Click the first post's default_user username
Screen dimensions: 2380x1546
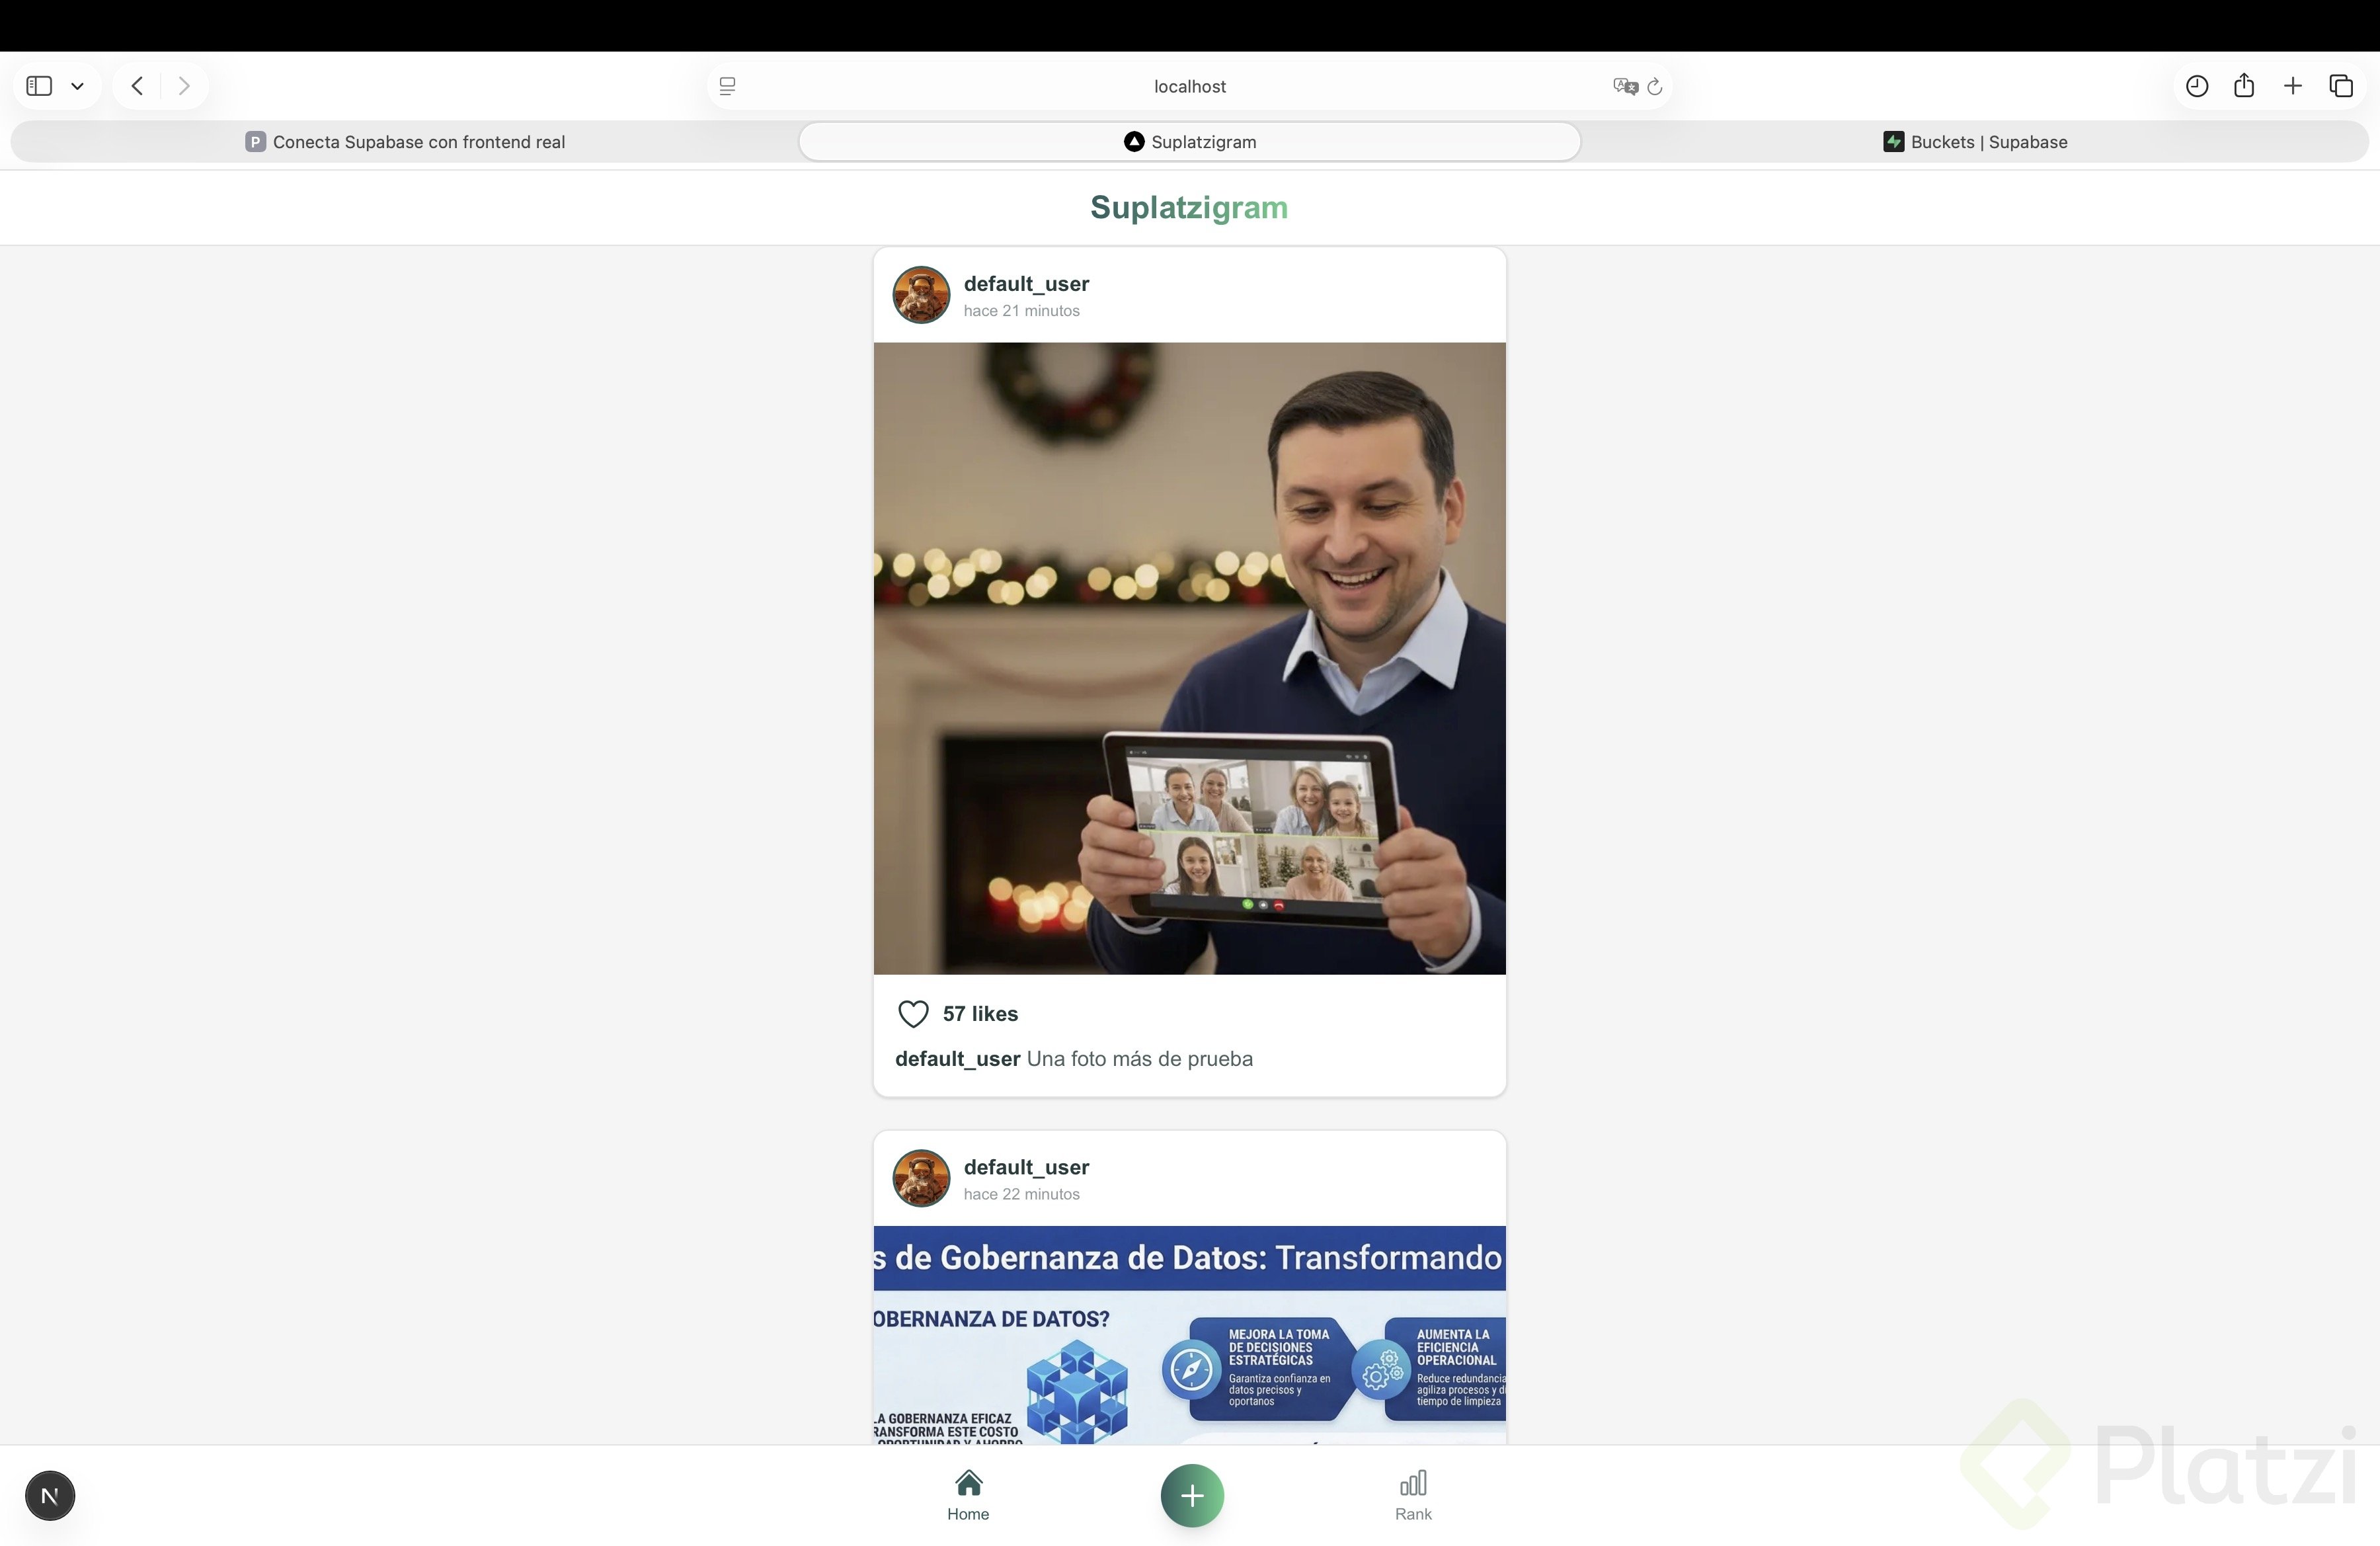point(1026,284)
